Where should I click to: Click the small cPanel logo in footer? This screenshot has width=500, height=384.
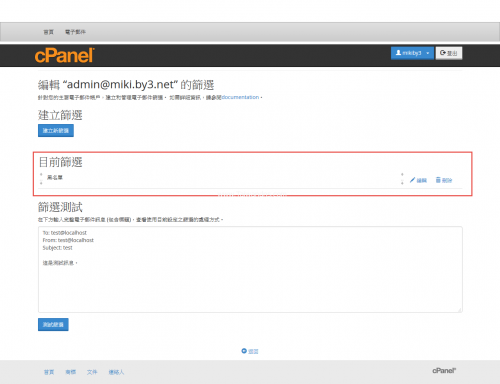coord(444,370)
